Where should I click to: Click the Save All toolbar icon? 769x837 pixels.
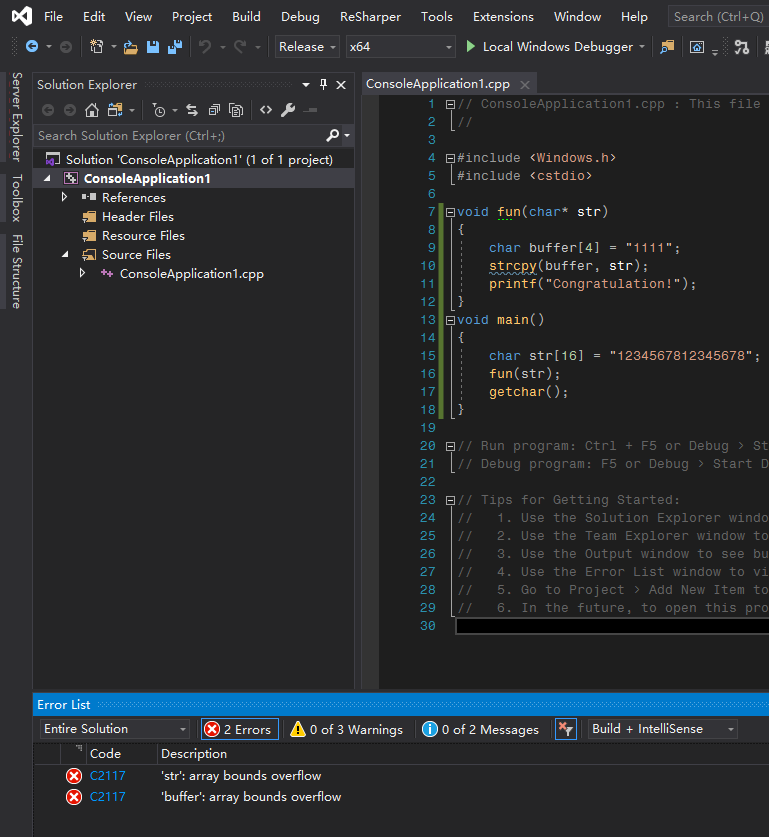coord(175,47)
